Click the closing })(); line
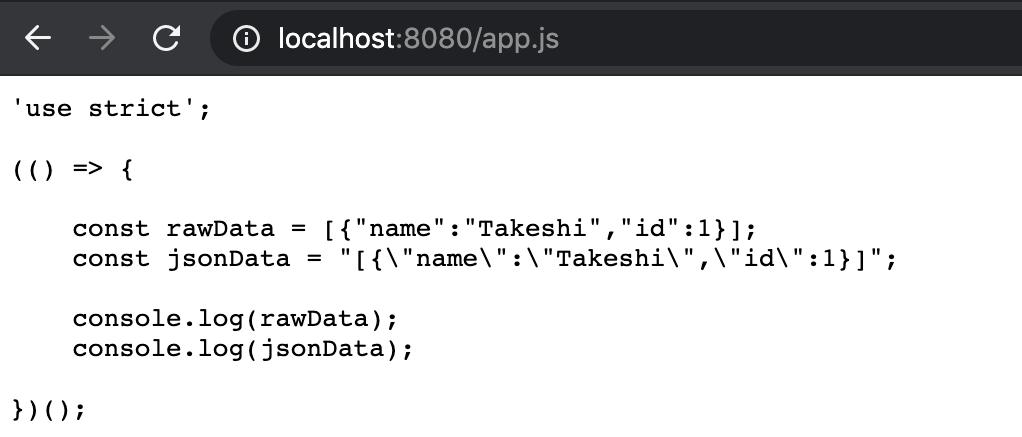 pyautogui.click(x=49, y=410)
